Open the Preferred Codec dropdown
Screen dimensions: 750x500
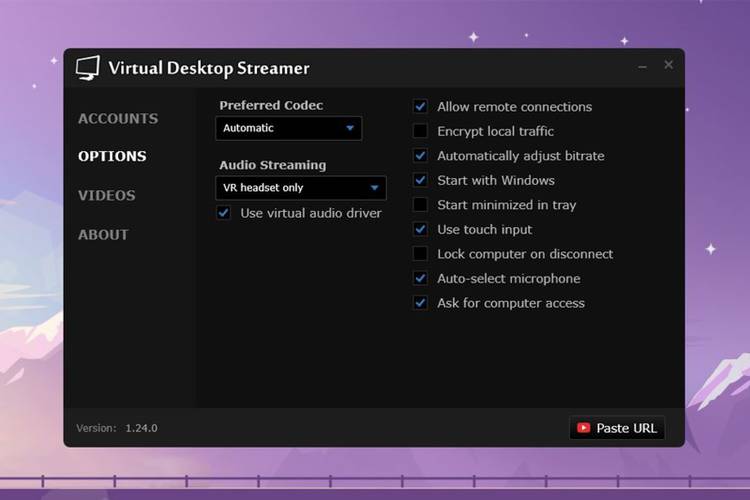pos(288,128)
